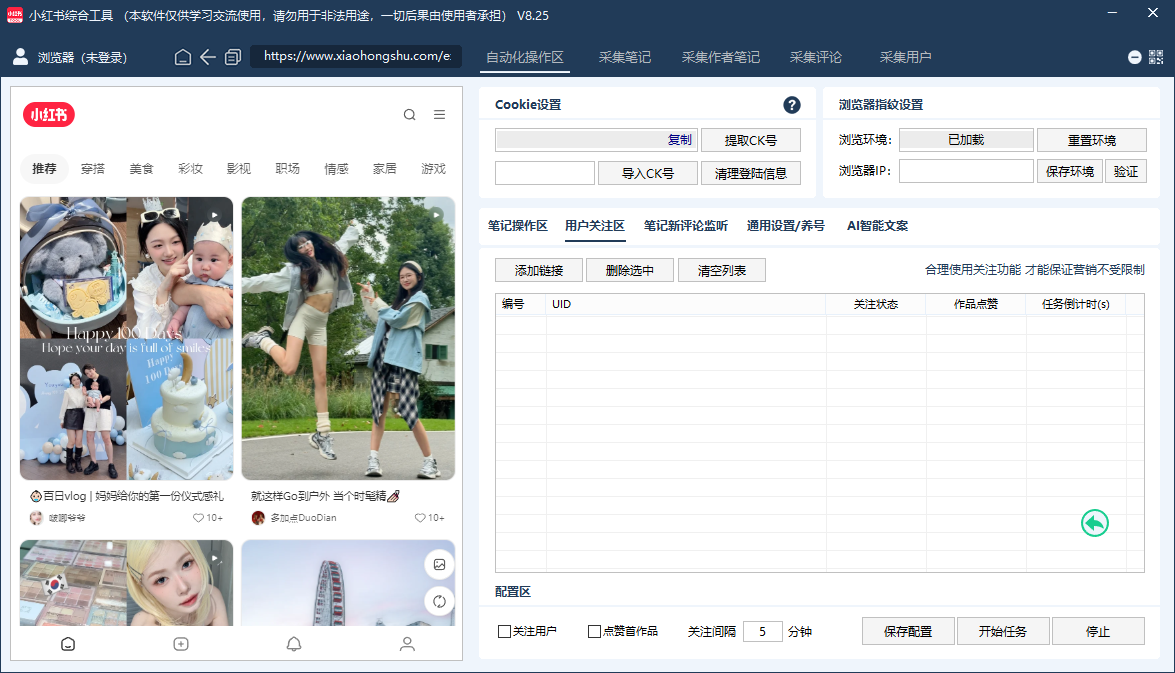Click the green back arrow in the right panel
This screenshot has width=1175, height=673.
coord(1094,522)
